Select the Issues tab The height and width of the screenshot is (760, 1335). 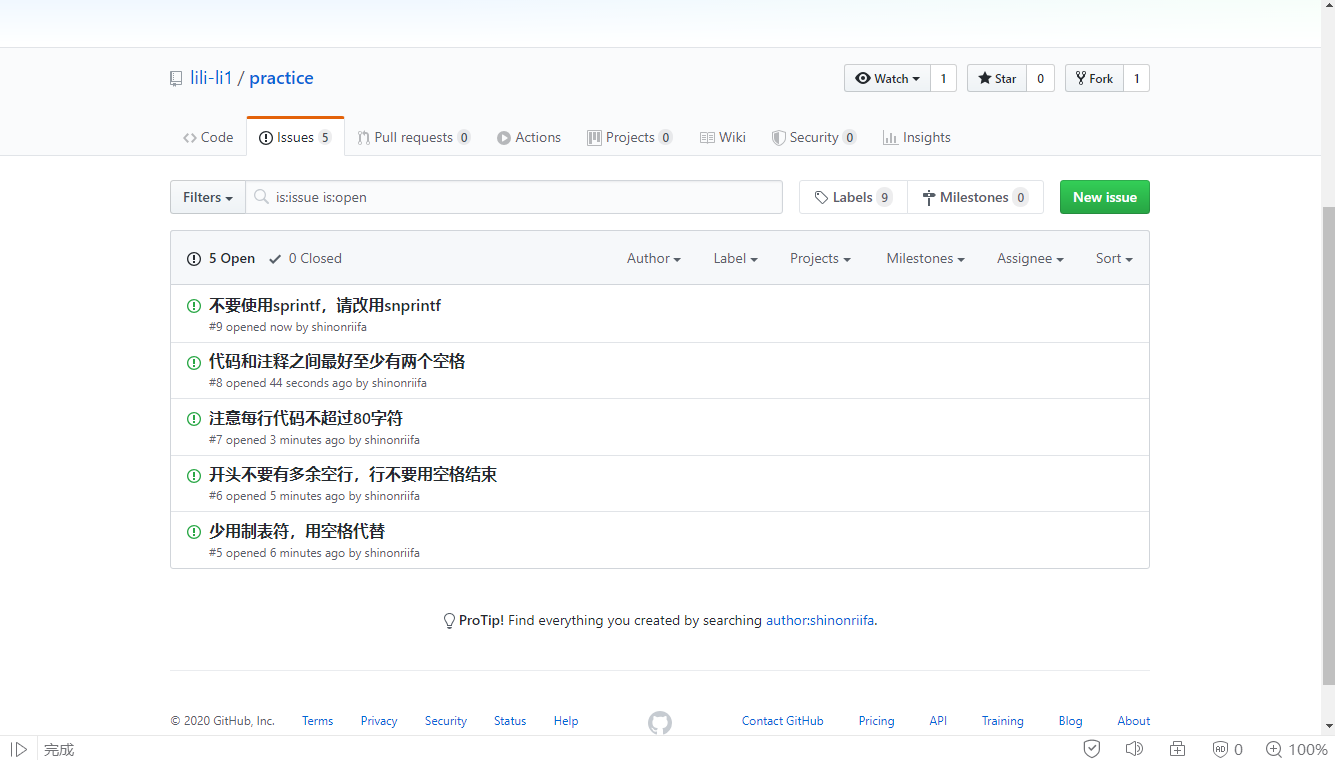click(x=295, y=138)
